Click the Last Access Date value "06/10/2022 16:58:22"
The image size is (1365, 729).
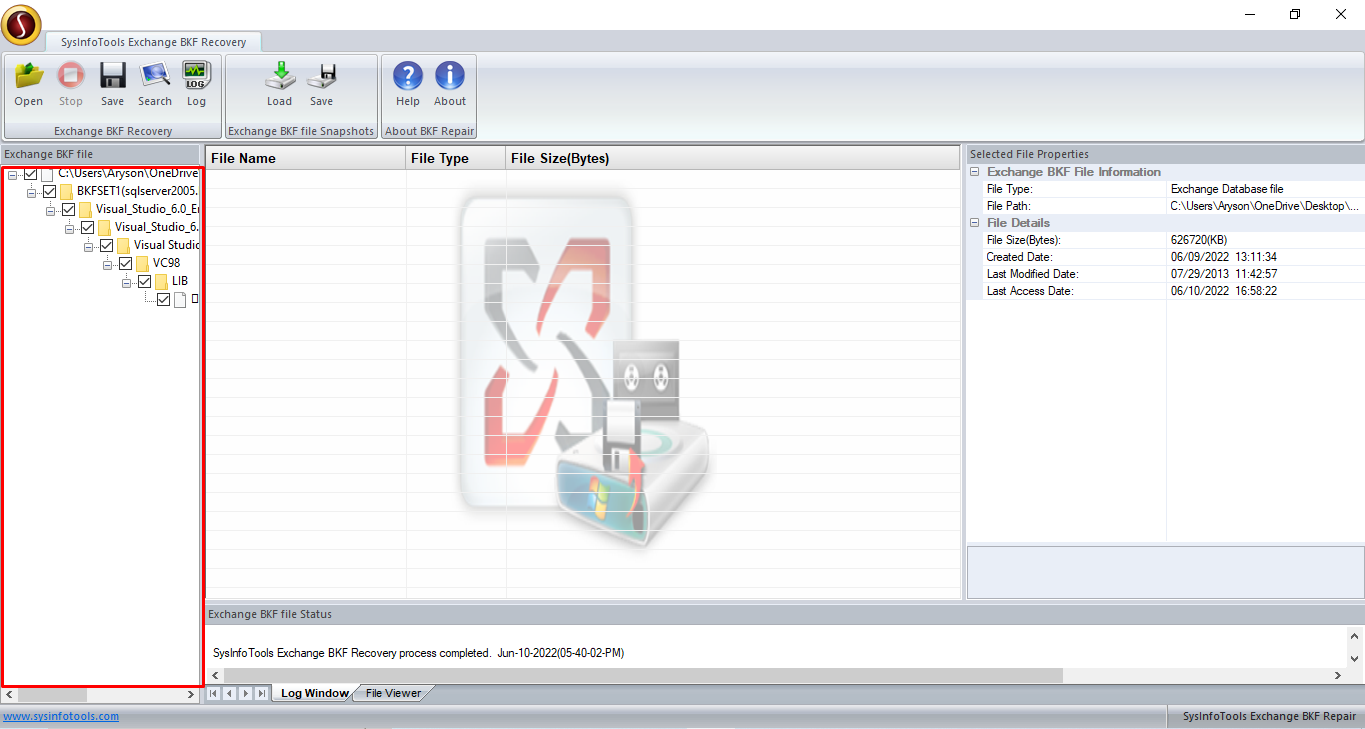click(1223, 291)
